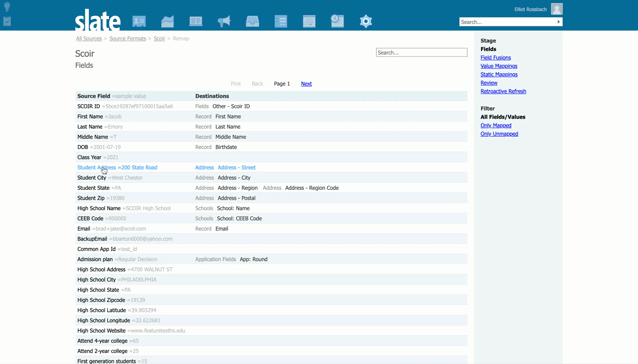Open Retroactive Refresh stage
The height and width of the screenshot is (364, 638).
pos(503,91)
